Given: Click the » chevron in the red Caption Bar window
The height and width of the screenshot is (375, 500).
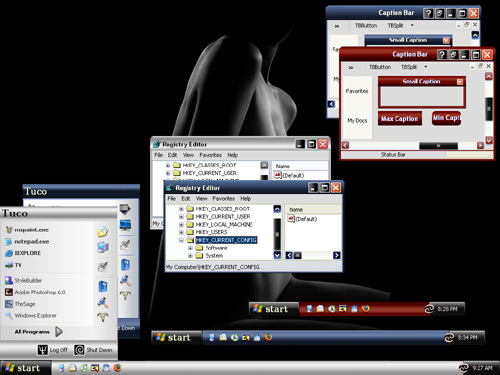Looking at the screenshot, I should tap(351, 67).
